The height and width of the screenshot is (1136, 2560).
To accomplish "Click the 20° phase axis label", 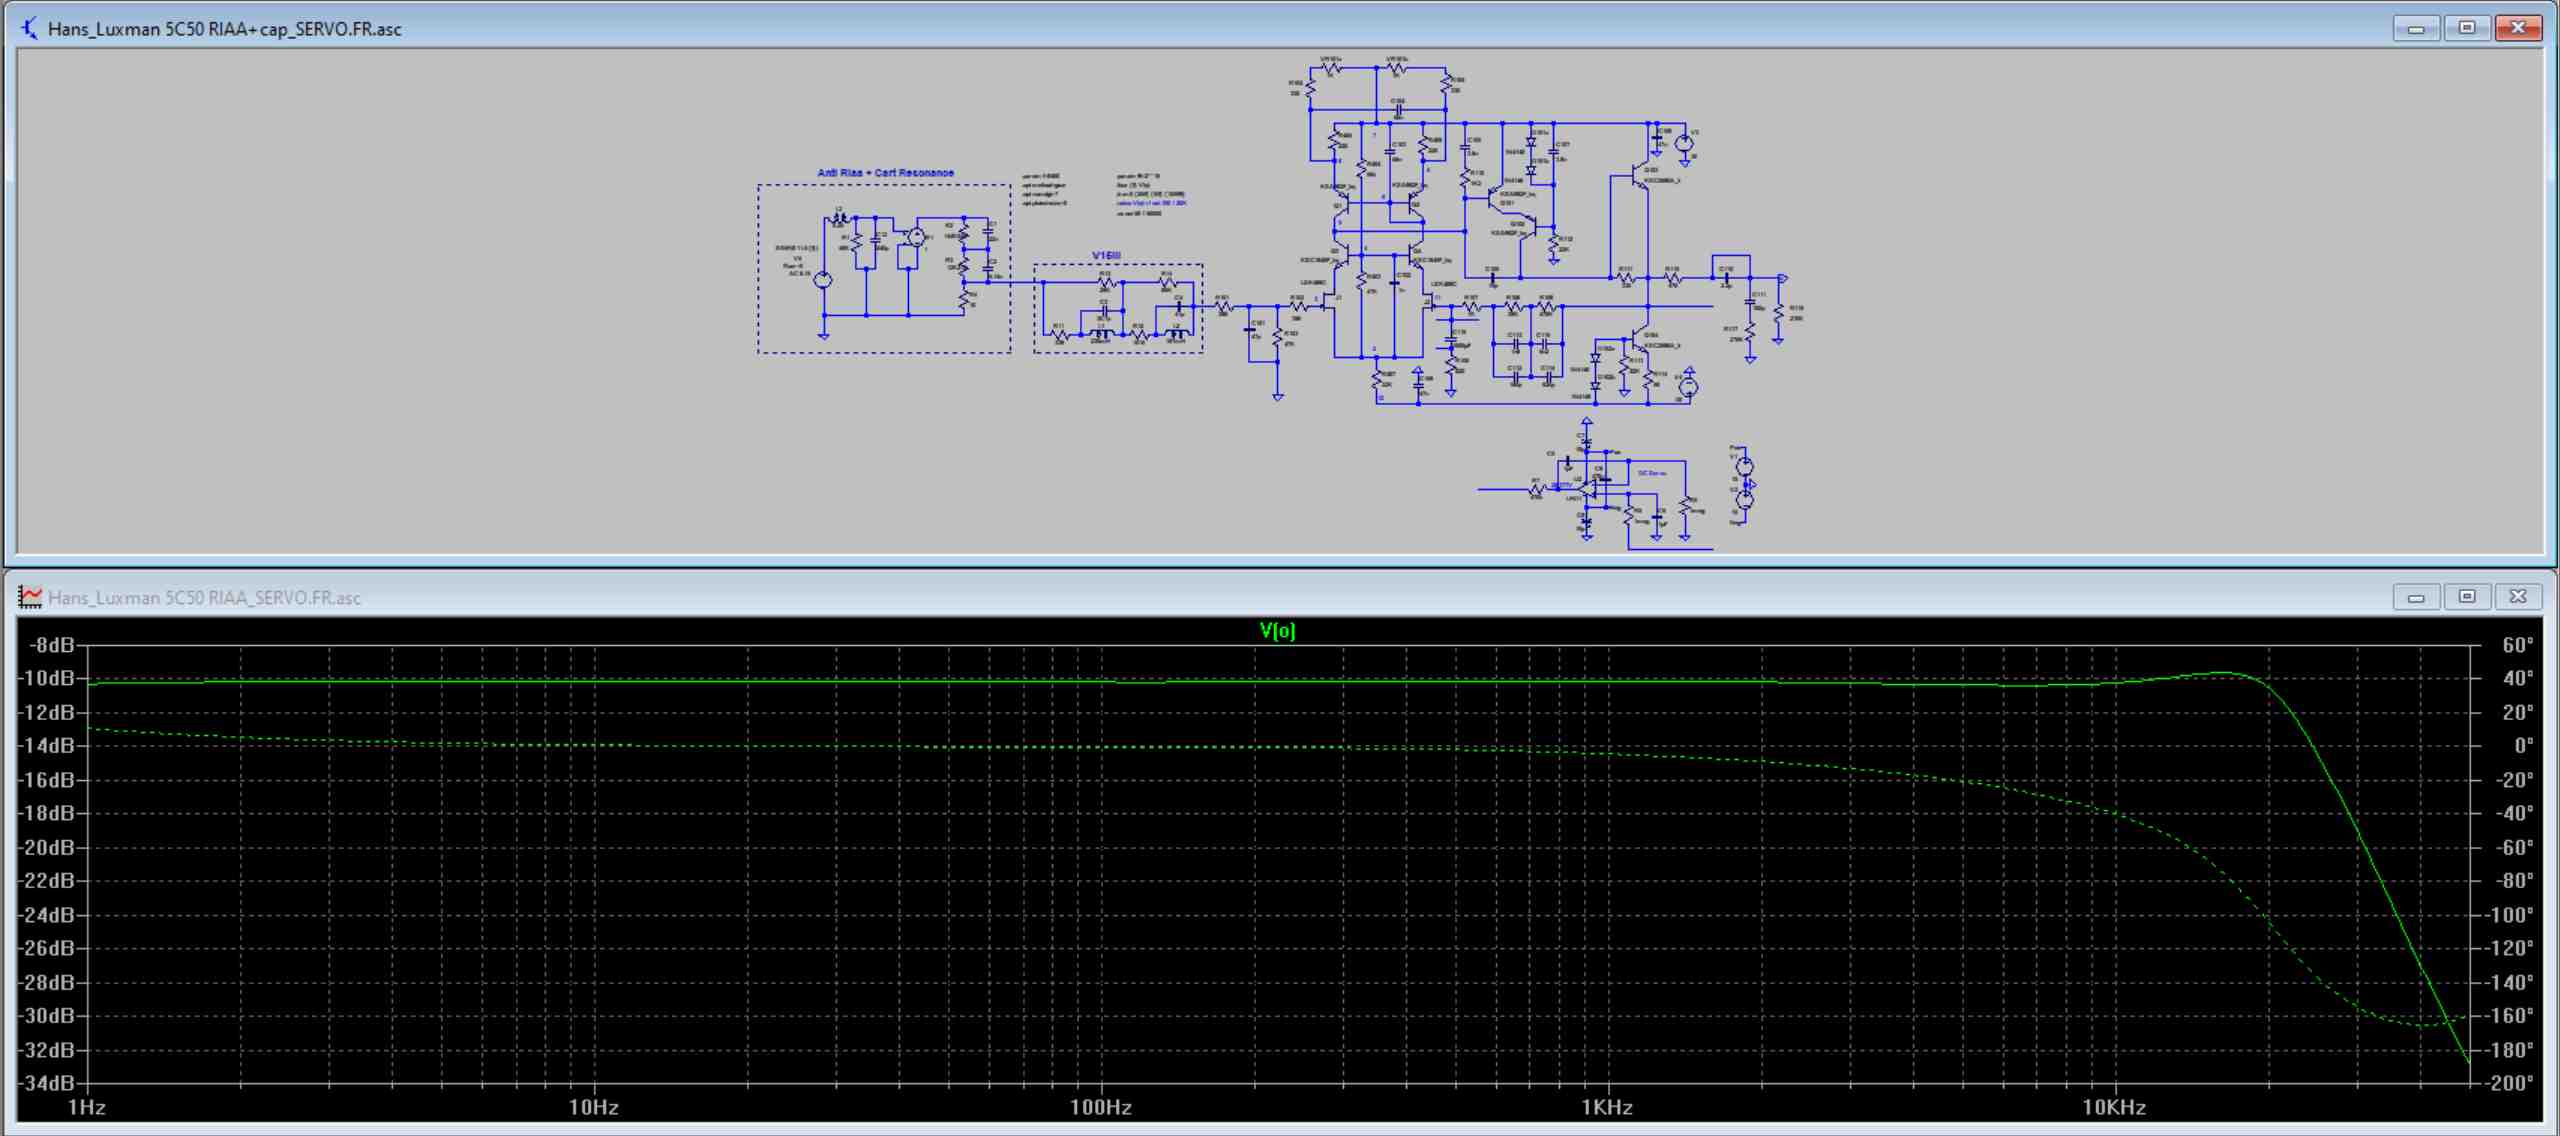I will coord(2518,712).
